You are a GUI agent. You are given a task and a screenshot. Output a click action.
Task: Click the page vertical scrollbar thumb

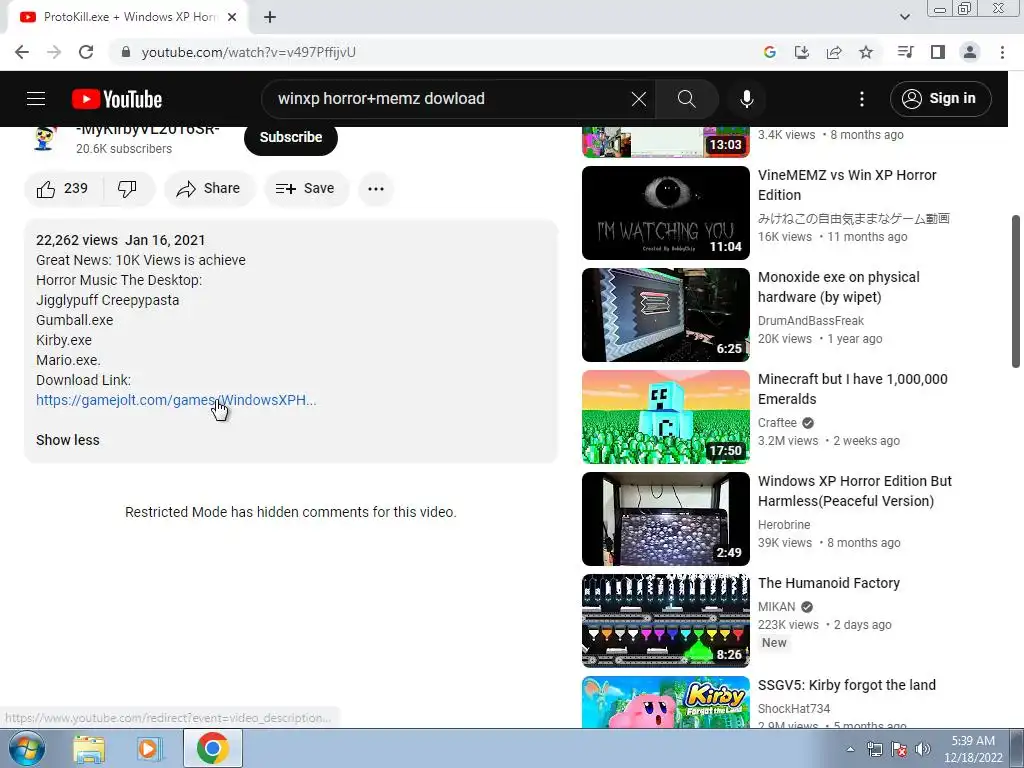click(1016, 291)
